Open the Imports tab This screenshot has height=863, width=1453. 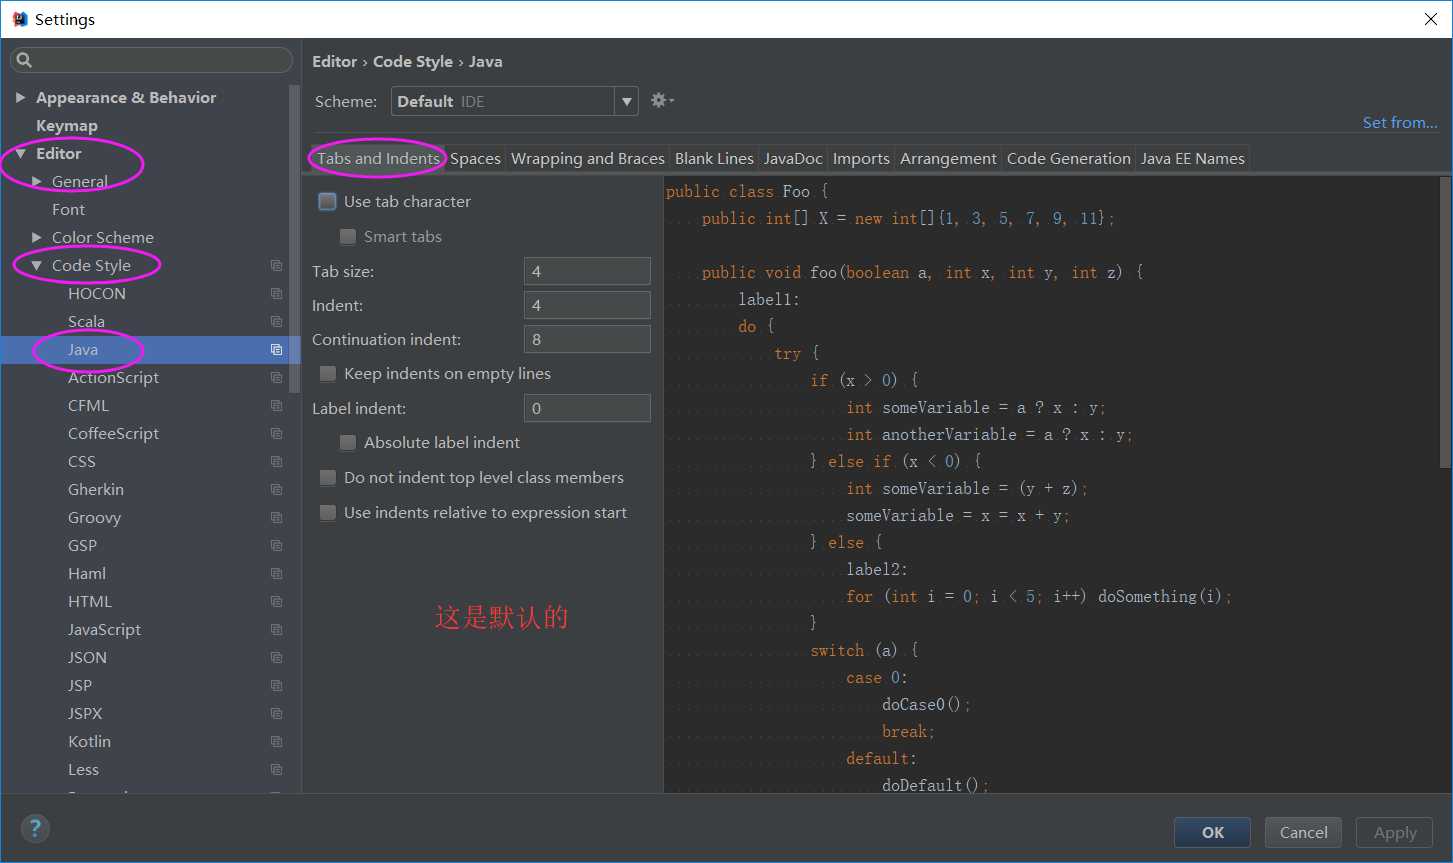click(861, 158)
